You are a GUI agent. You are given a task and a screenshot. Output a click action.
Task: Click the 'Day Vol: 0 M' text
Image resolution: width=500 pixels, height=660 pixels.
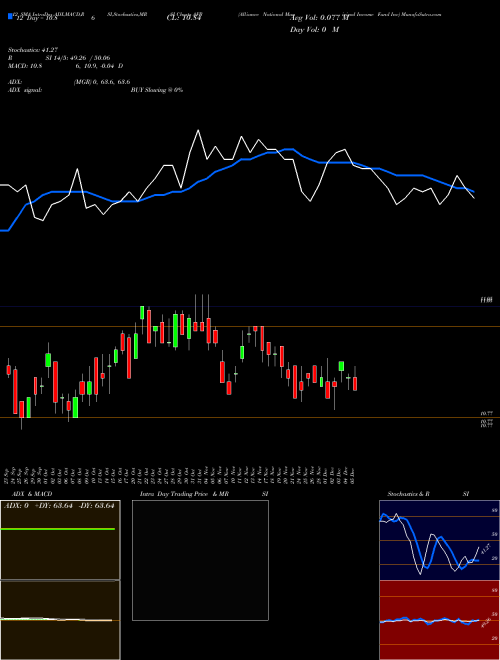pyautogui.click(x=314, y=30)
